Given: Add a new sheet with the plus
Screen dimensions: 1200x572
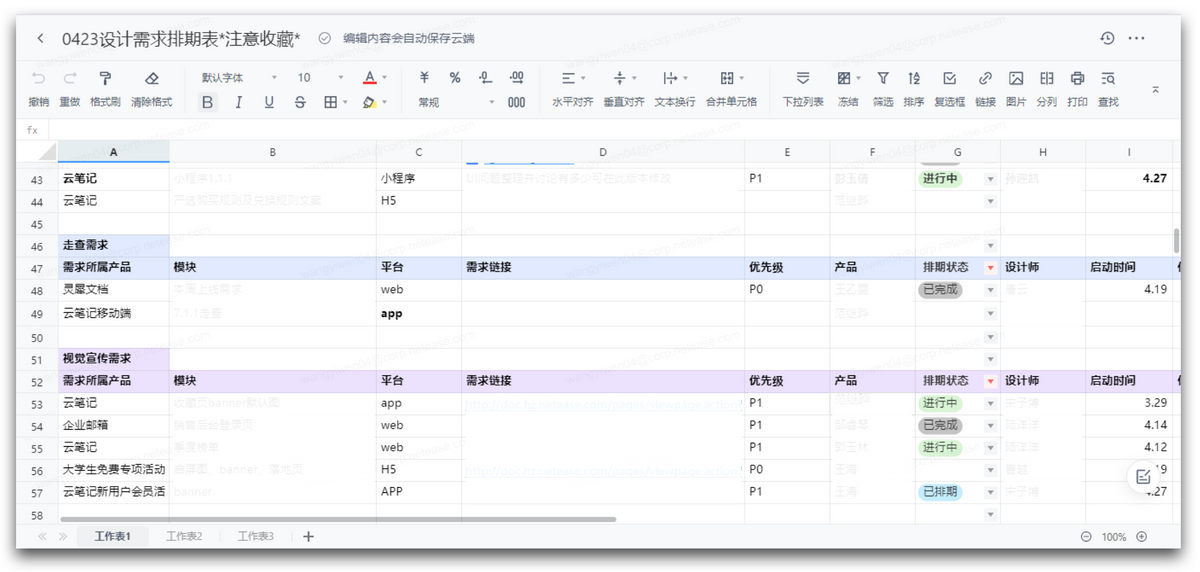Looking at the screenshot, I should pyautogui.click(x=308, y=537).
